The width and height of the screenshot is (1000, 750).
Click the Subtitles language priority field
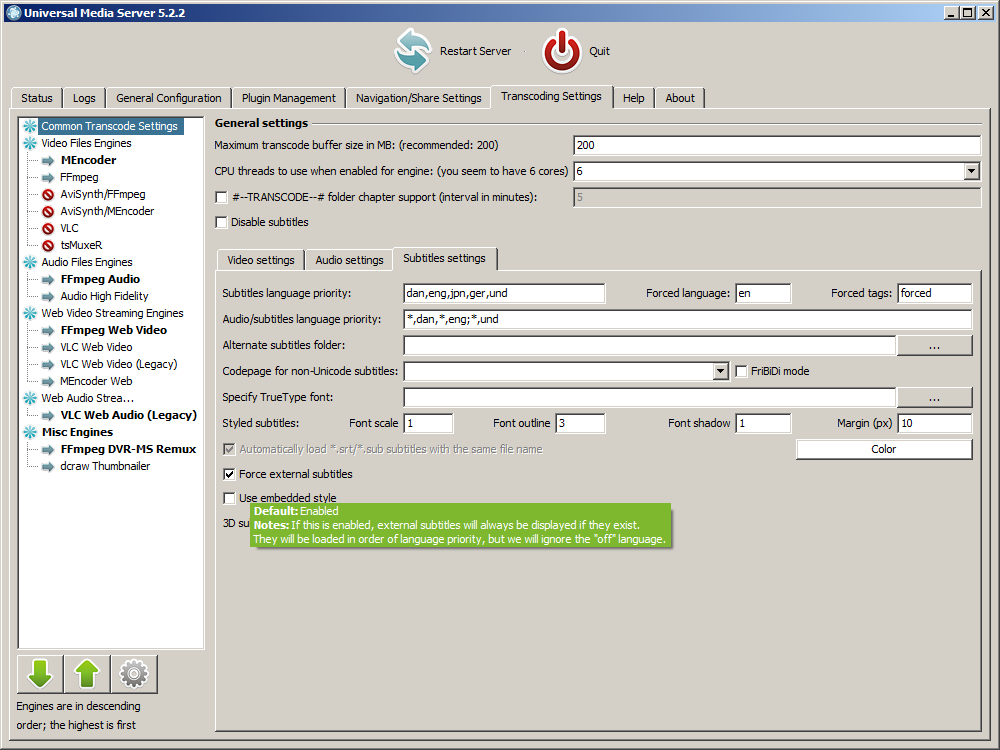tap(504, 293)
